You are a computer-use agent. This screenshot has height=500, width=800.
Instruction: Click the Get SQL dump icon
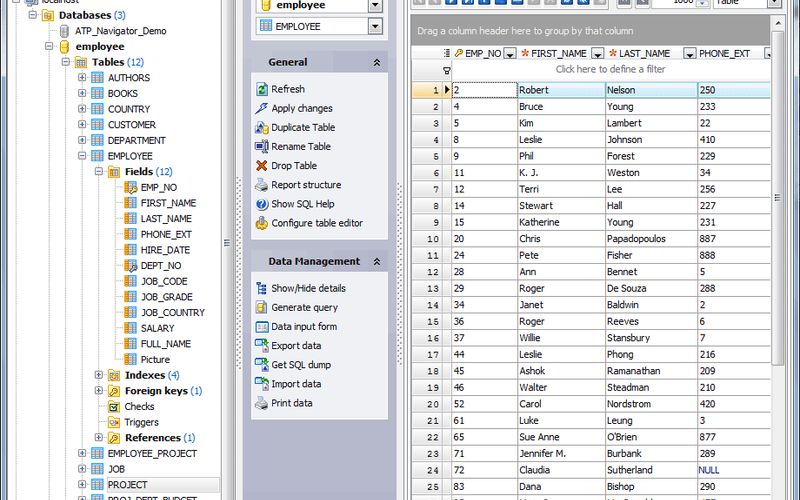(x=262, y=365)
